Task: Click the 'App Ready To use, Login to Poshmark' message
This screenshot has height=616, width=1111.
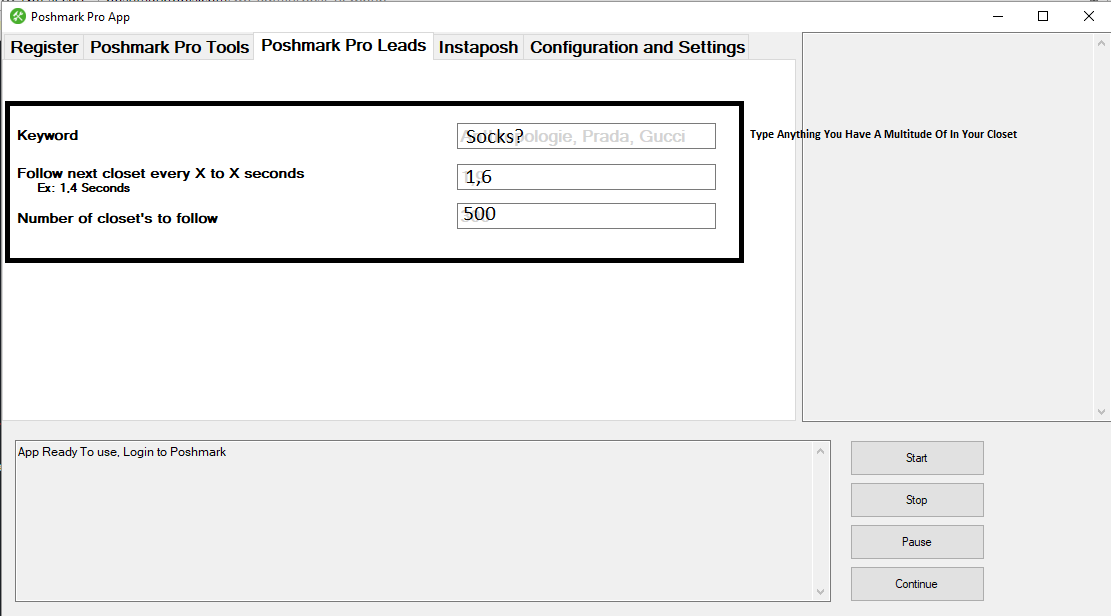Action: pyautogui.click(x=122, y=452)
